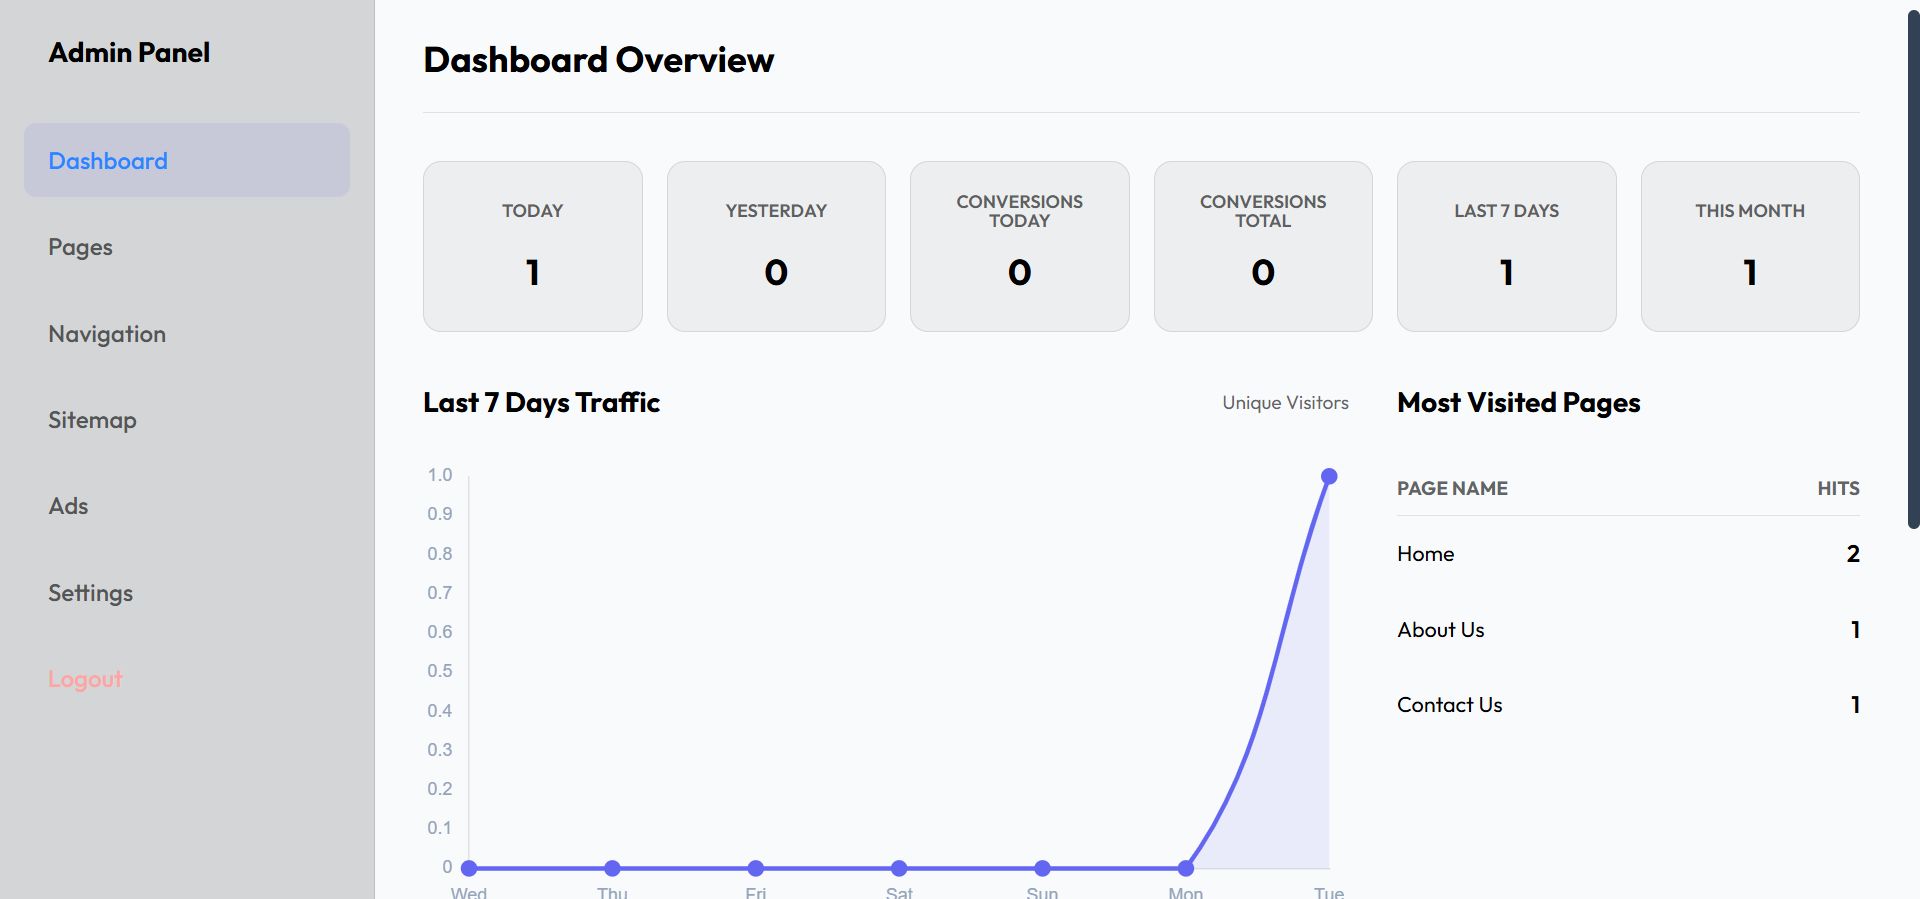This screenshot has height=899, width=1920.
Task: Go to Pages in sidebar
Action: click(x=81, y=247)
